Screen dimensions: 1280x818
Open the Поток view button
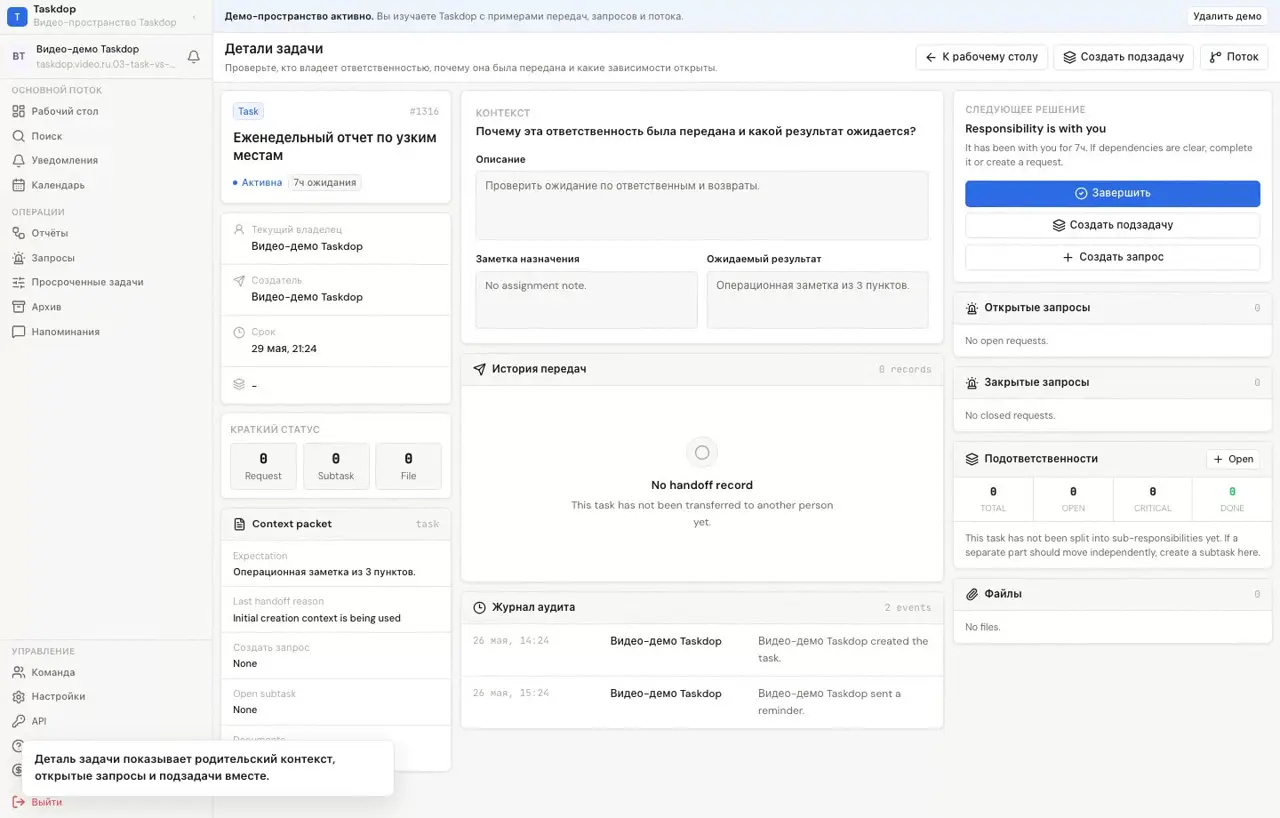[1234, 57]
